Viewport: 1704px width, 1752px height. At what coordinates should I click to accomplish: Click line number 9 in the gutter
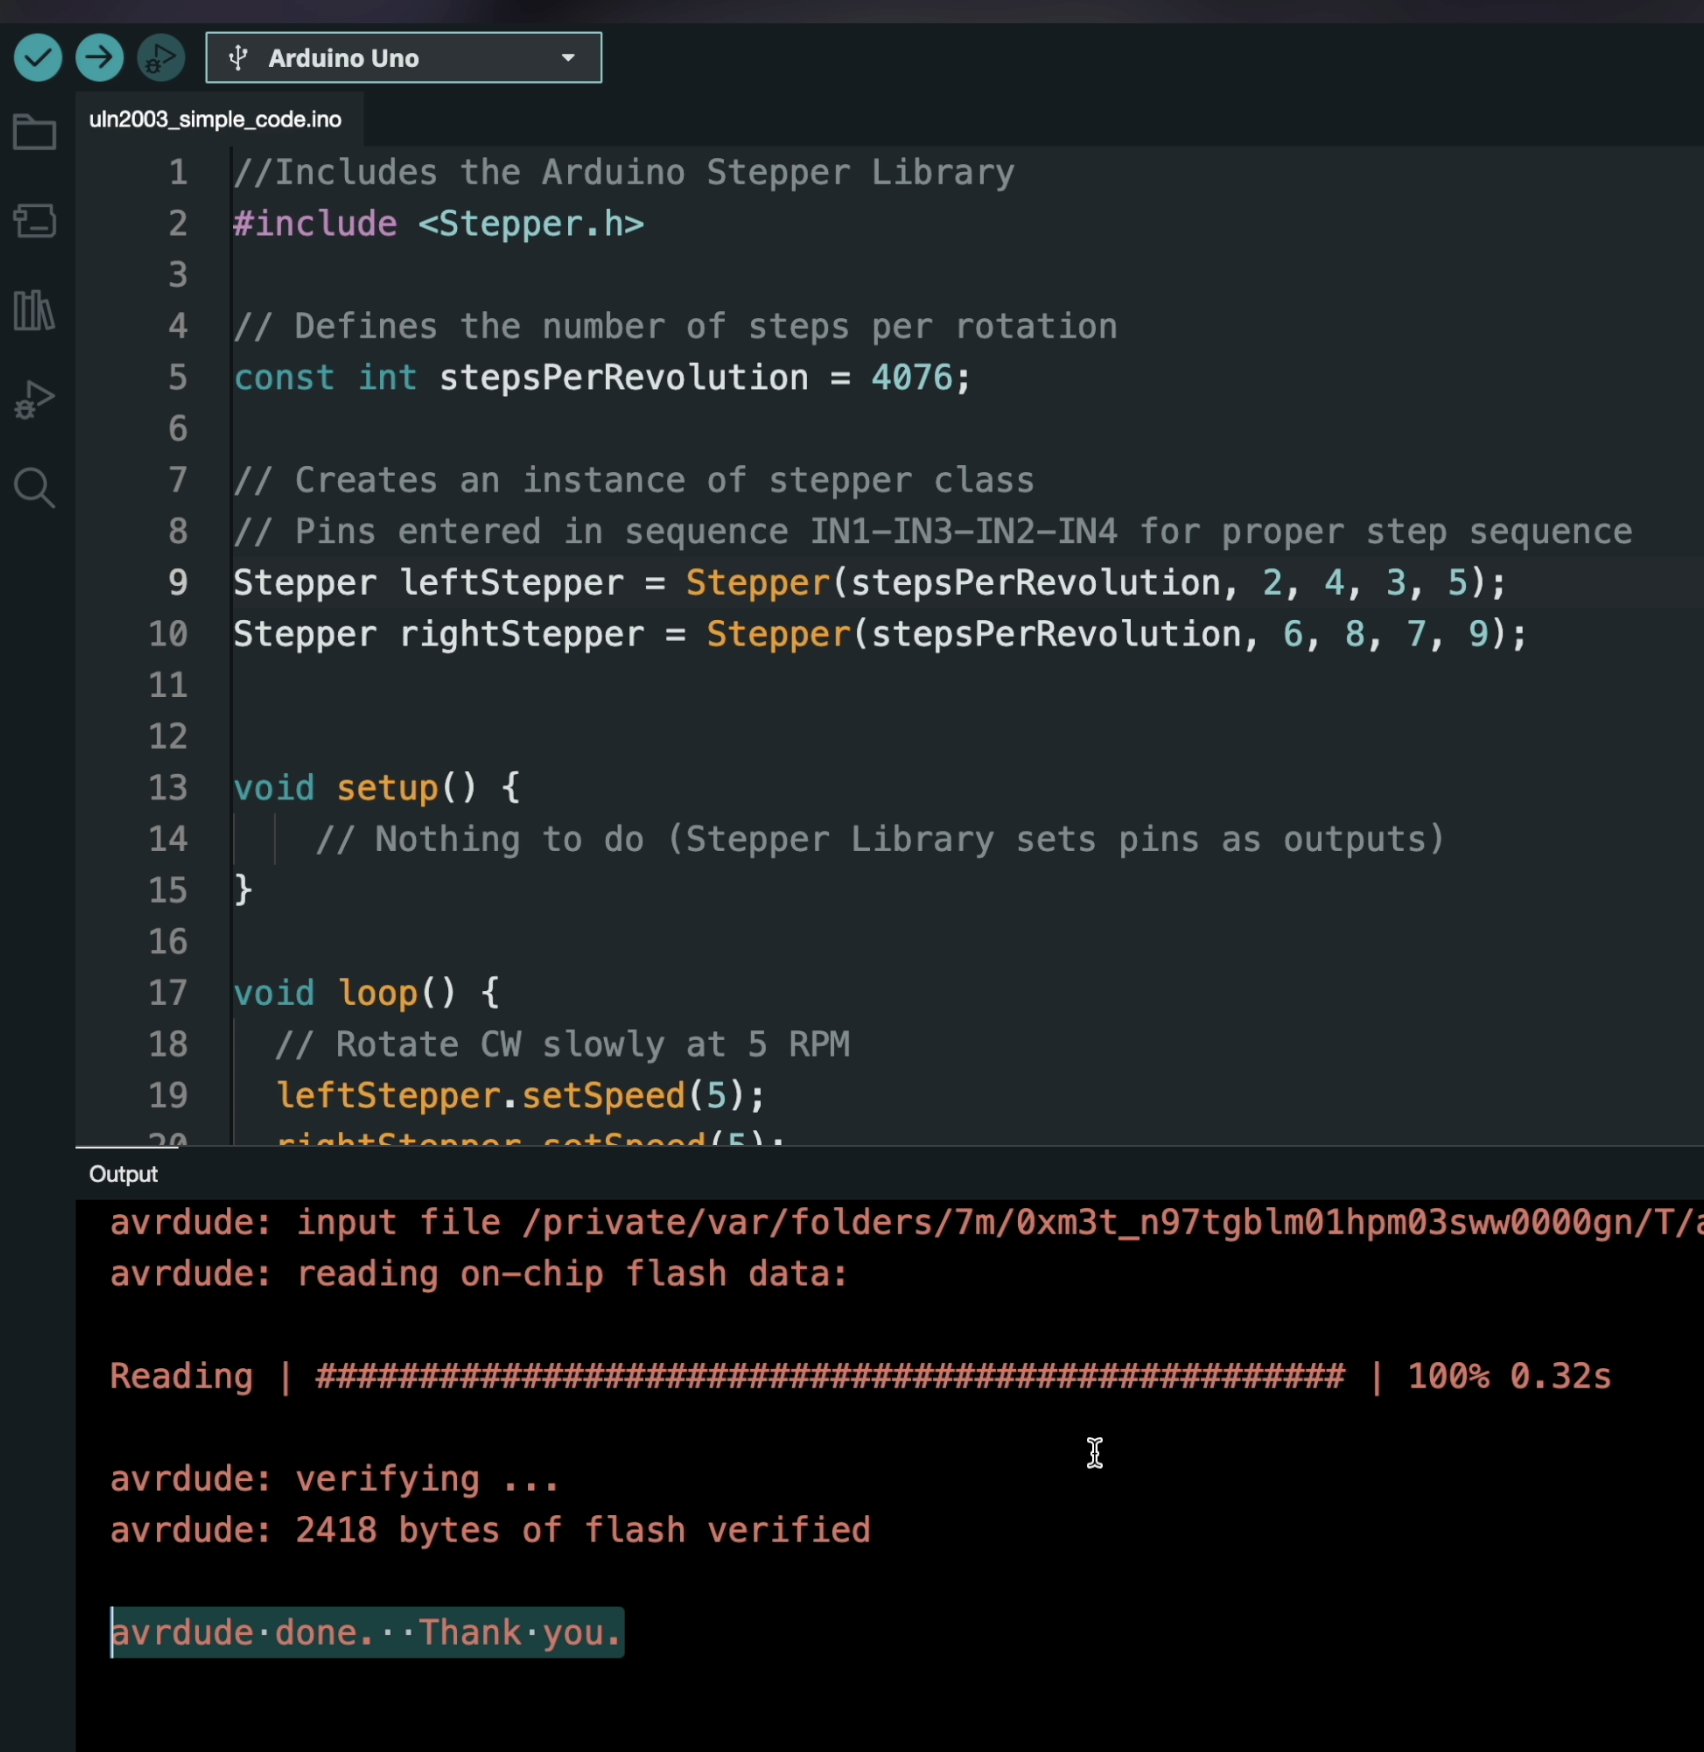click(x=178, y=582)
